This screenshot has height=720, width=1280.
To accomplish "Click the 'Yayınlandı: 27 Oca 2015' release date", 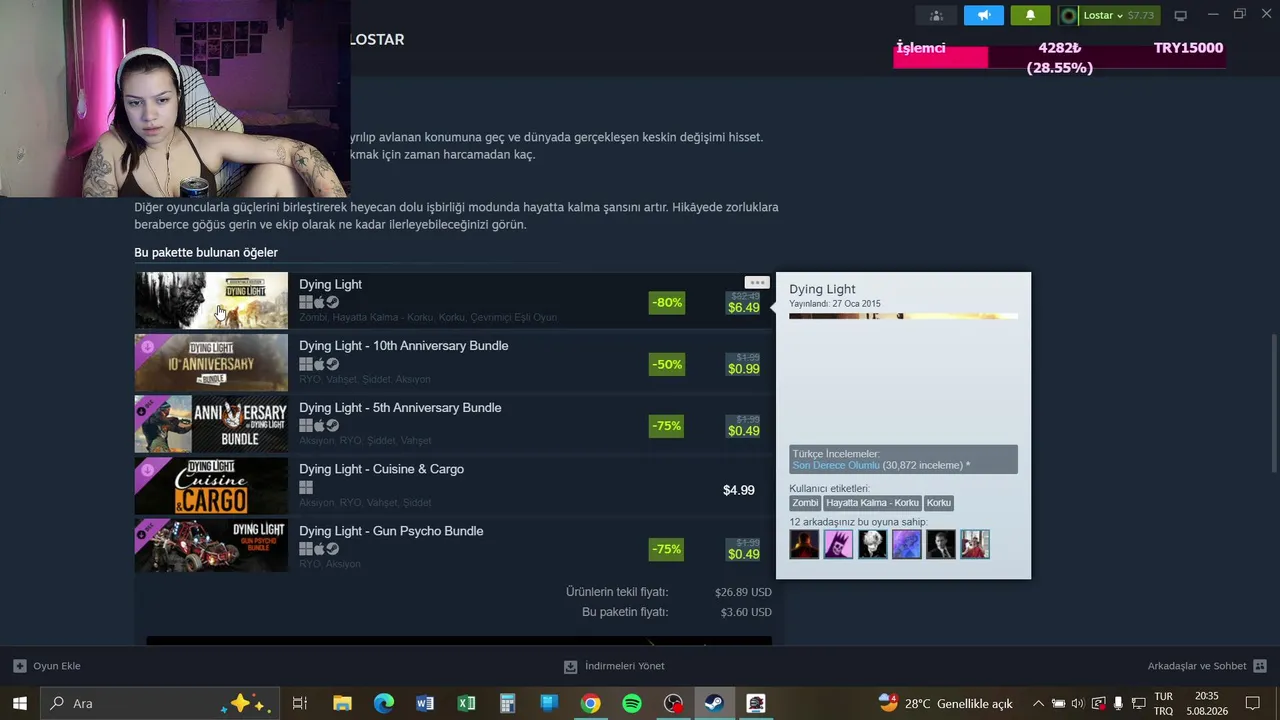I will [835, 304].
